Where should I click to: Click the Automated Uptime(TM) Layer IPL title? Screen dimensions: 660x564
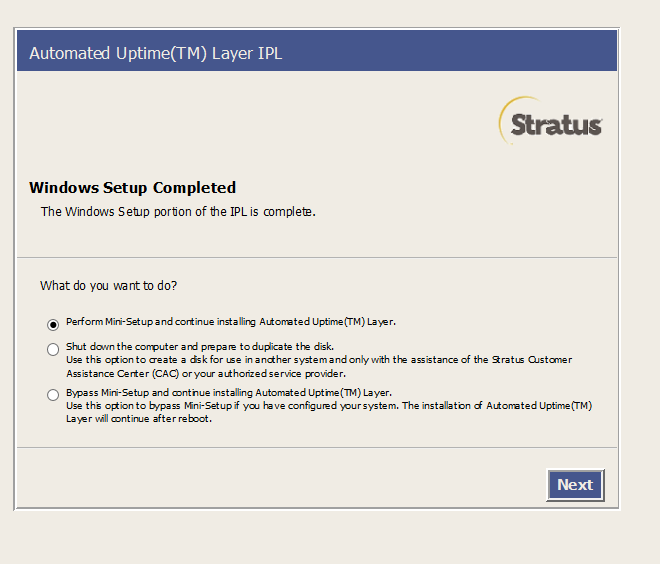click(156, 53)
